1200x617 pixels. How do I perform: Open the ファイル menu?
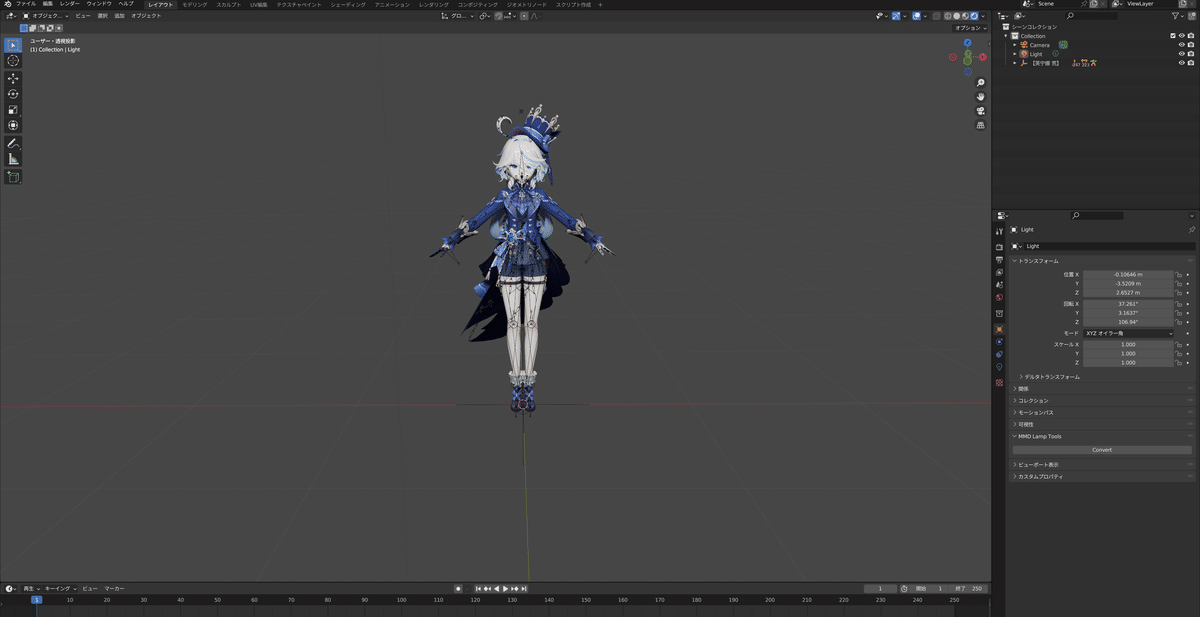tap(25, 4)
